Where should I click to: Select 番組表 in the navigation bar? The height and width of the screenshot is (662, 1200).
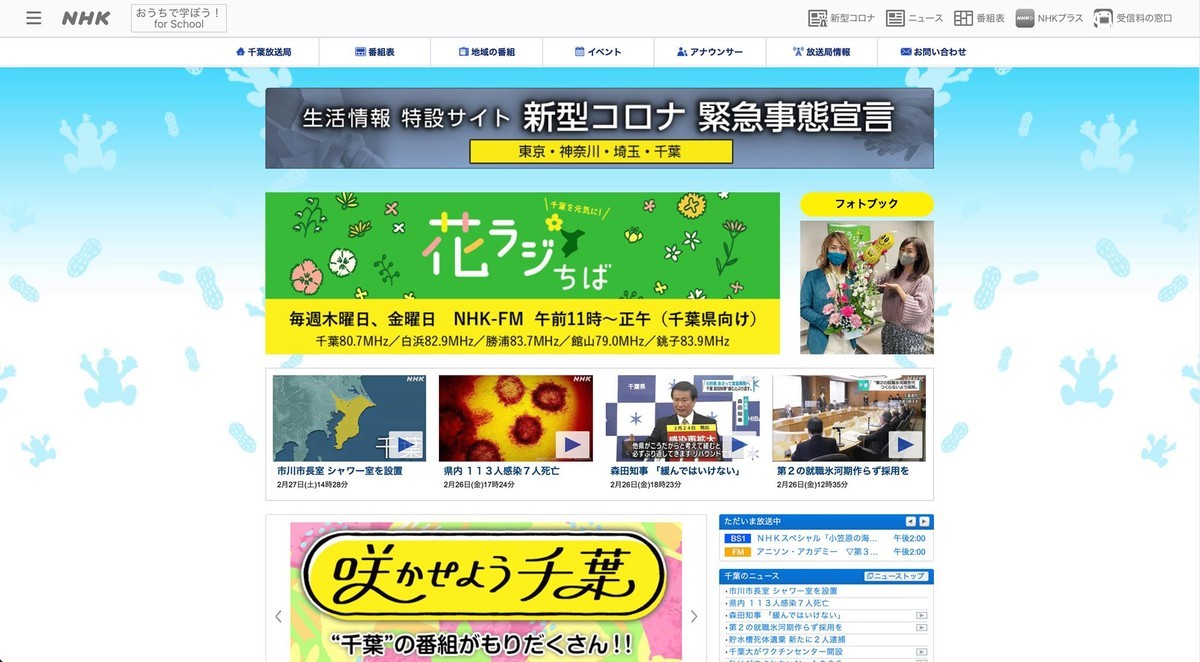tap(375, 51)
